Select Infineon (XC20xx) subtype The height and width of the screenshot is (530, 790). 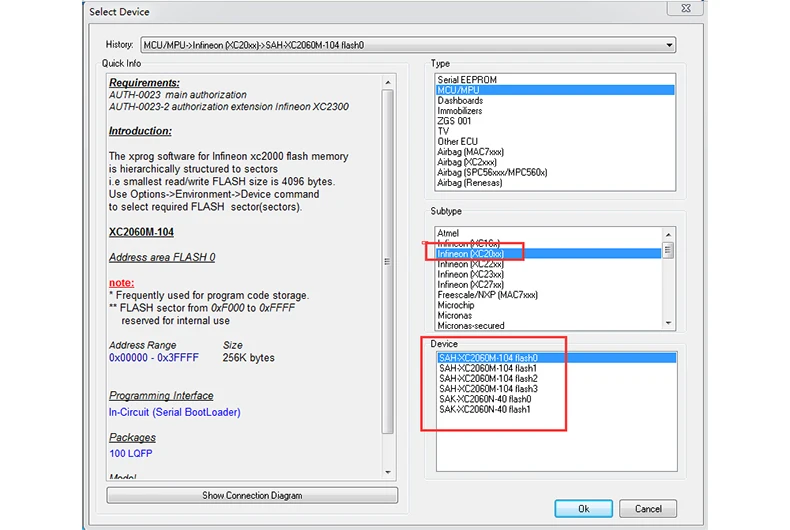coord(548,254)
